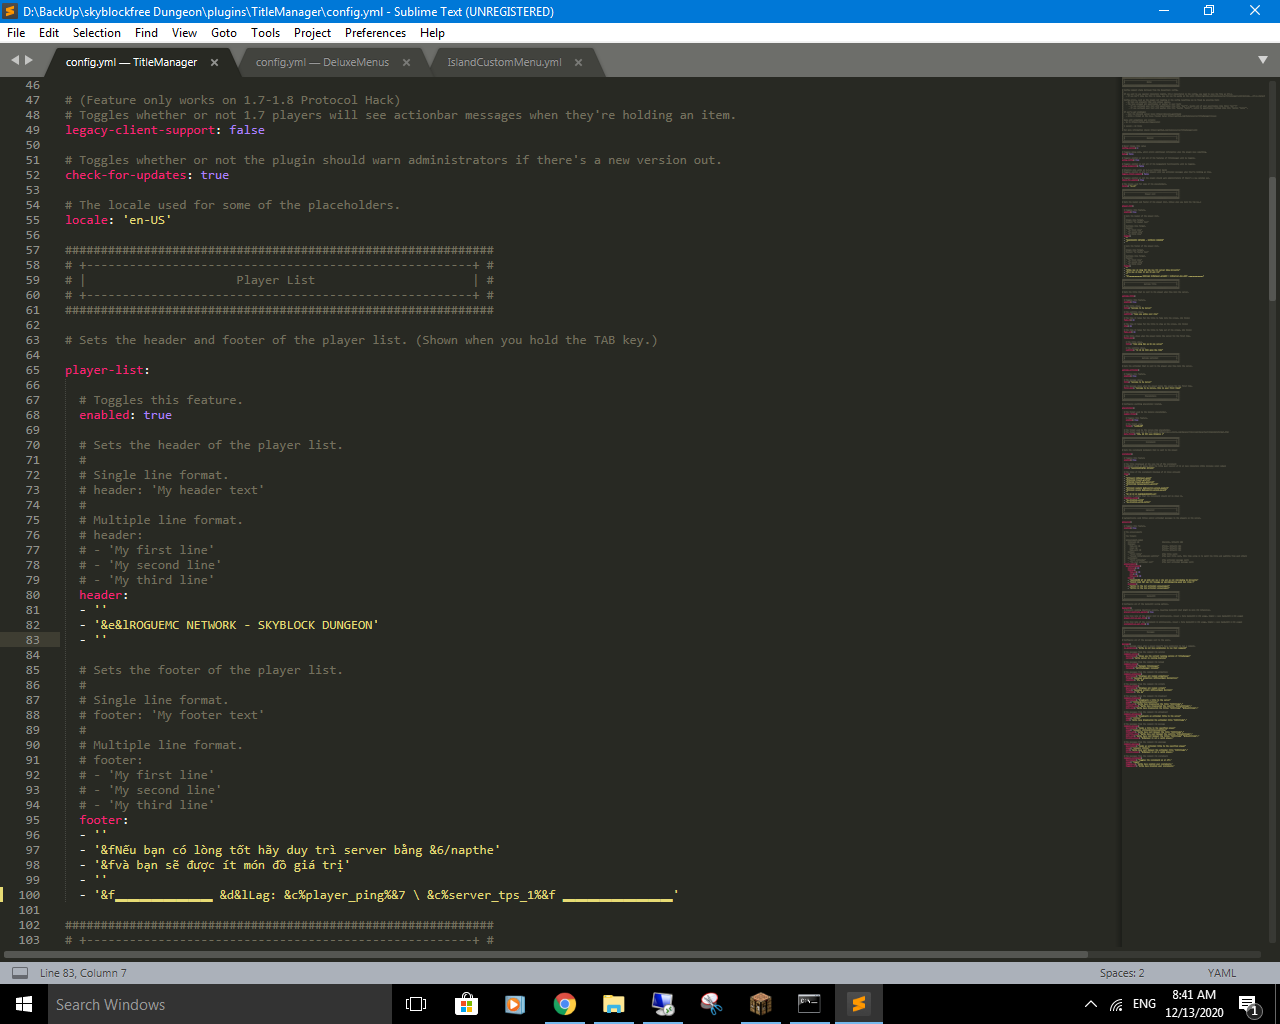
Task: Switch to the IslandCustomMenu.yml tab
Action: (504, 62)
